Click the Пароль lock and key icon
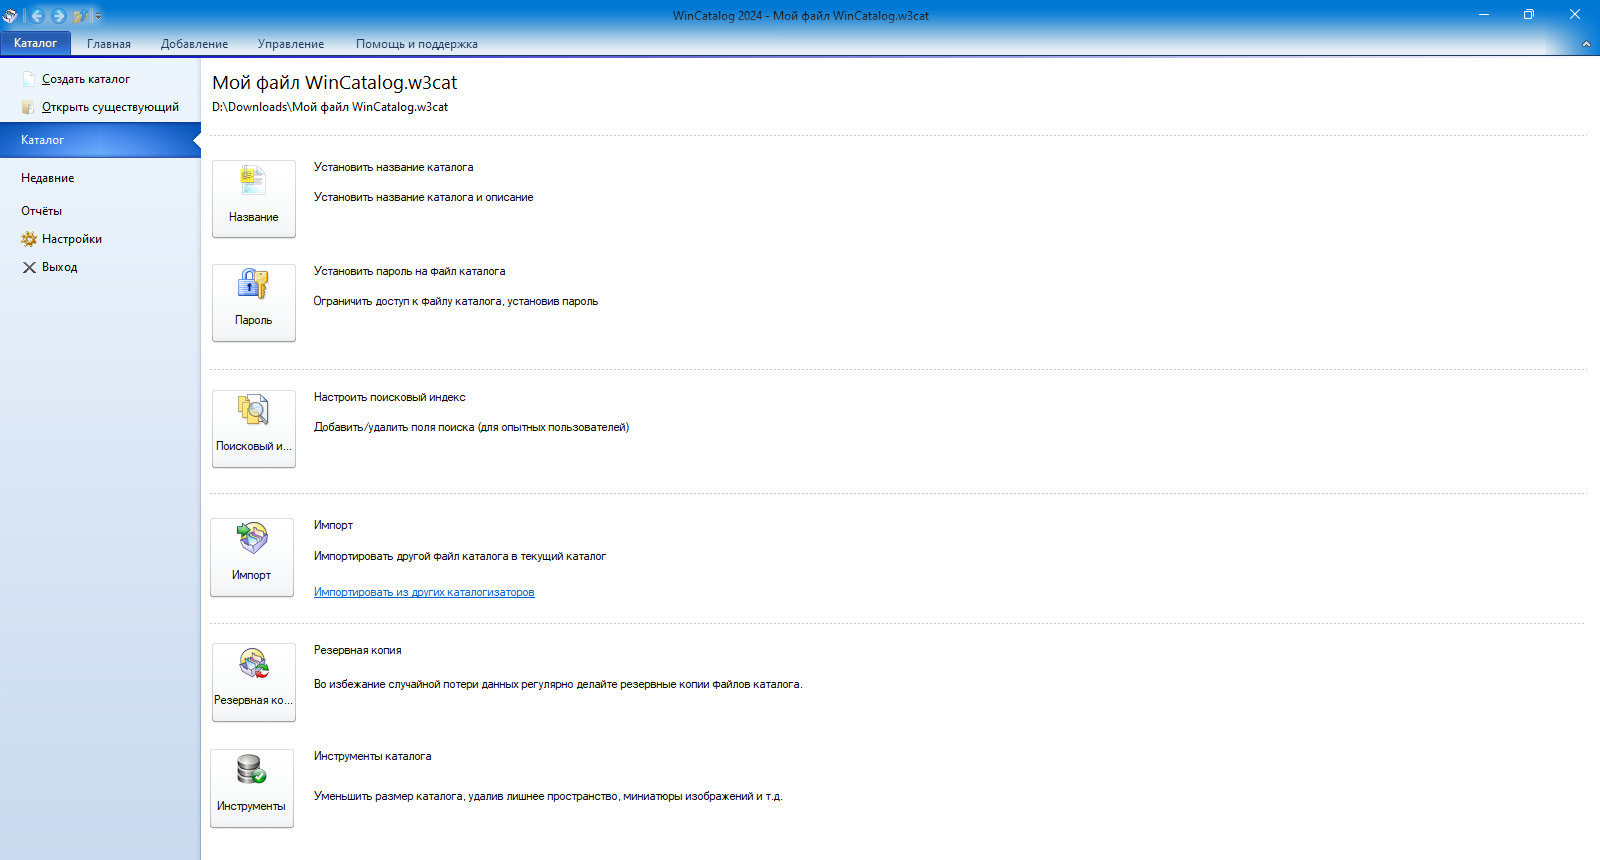Viewport: 1600px width, 860px height. (253, 284)
